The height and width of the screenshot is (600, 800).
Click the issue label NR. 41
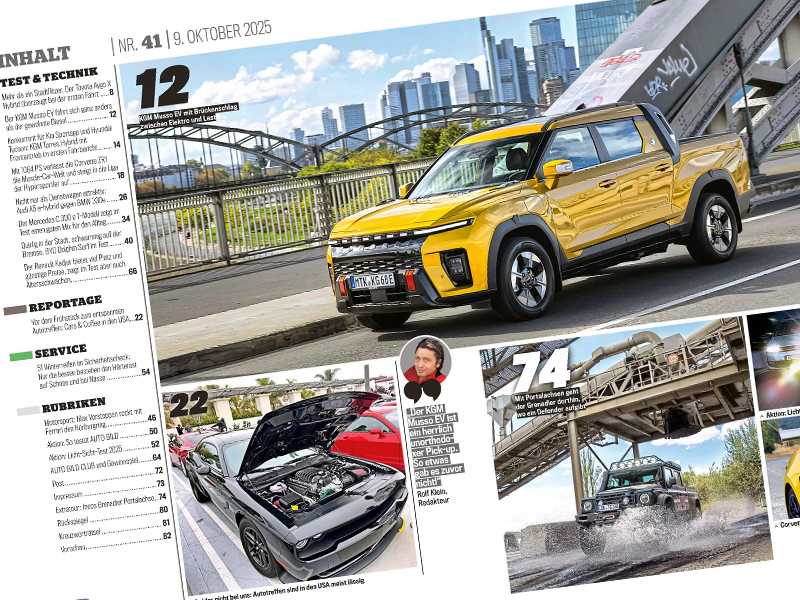pyautogui.click(x=128, y=45)
